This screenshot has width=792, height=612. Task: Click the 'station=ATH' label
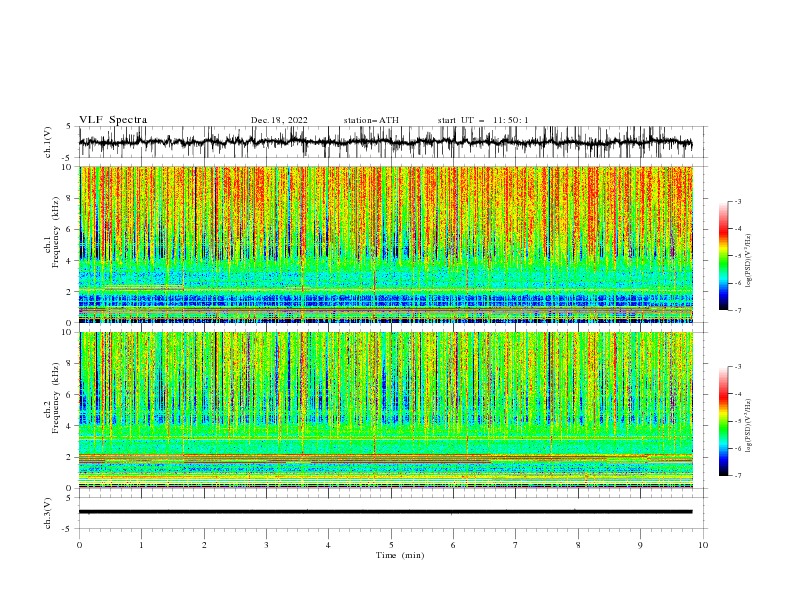(x=371, y=120)
